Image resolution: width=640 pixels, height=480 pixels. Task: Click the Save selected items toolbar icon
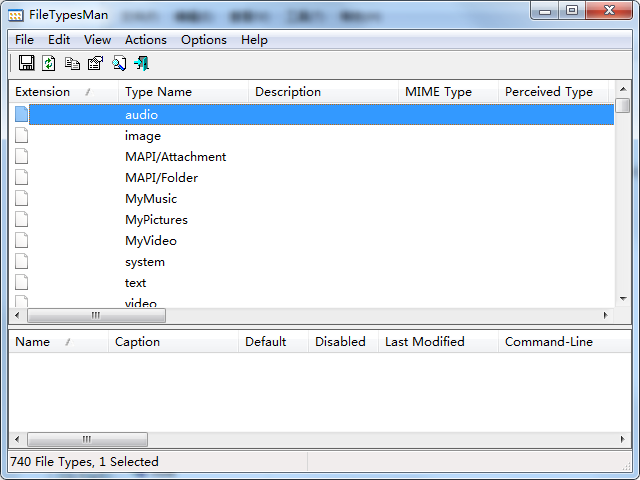pos(27,63)
